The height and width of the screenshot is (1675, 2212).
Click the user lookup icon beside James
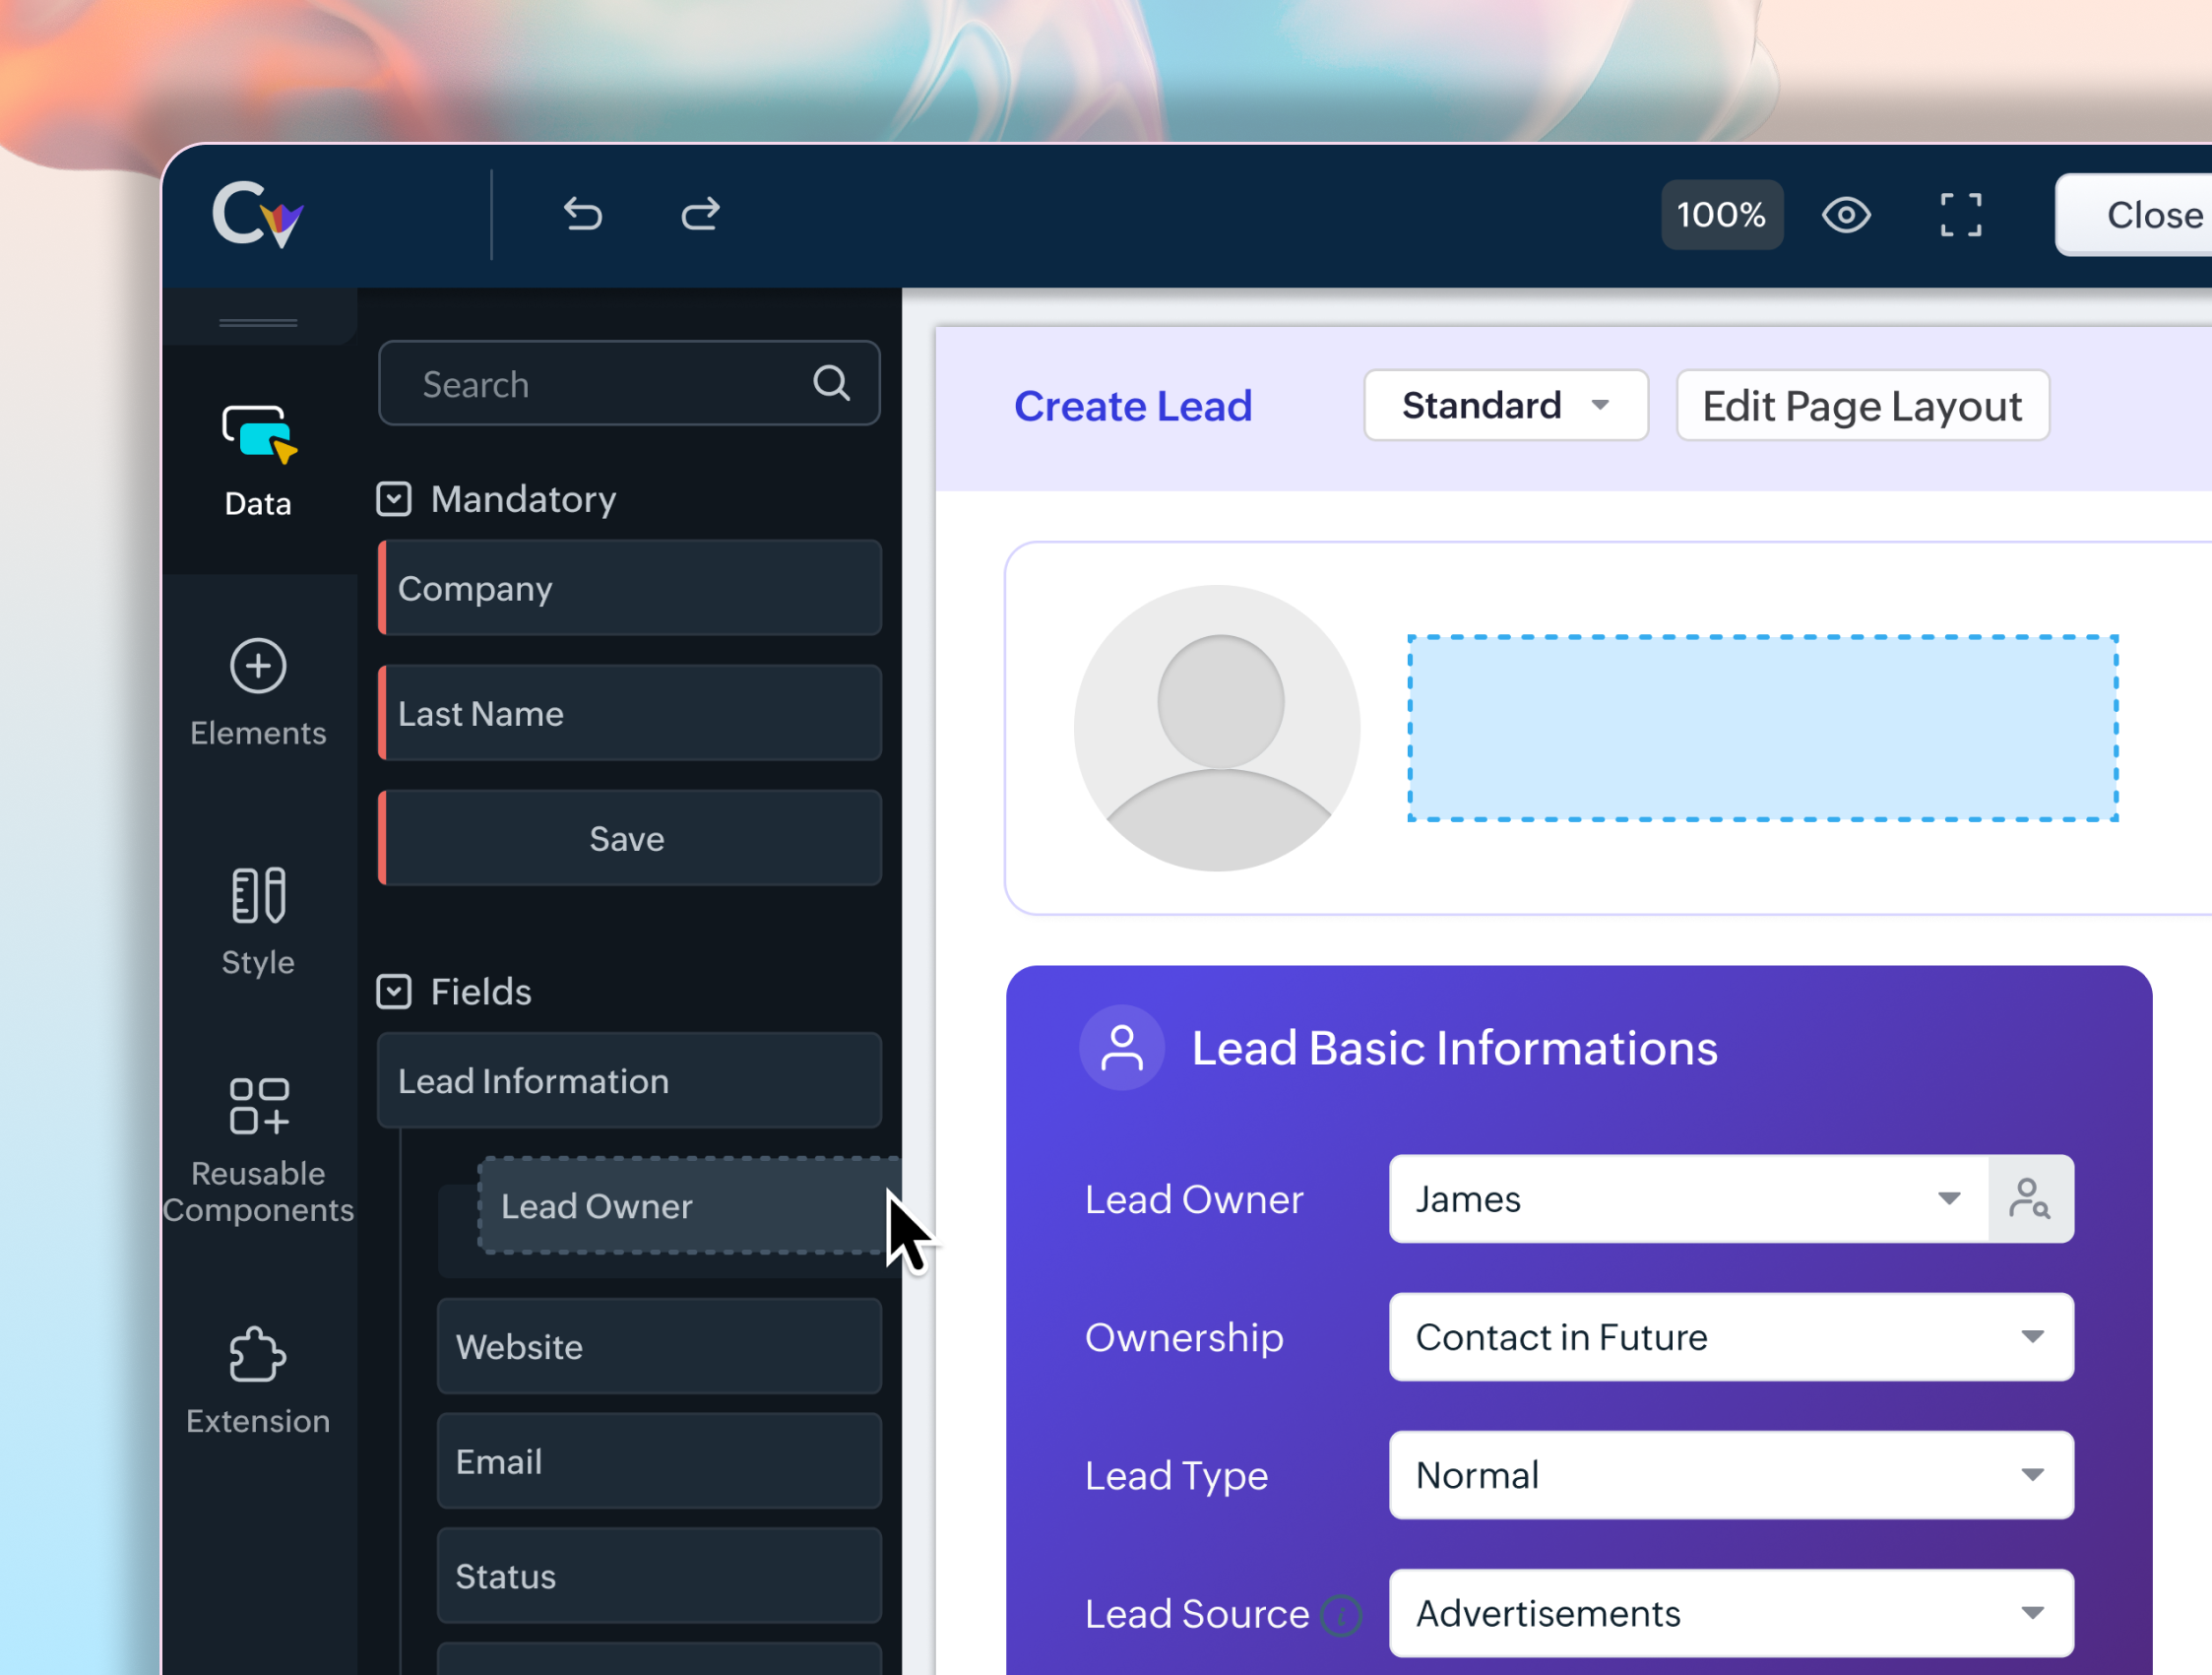tap(2029, 1198)
